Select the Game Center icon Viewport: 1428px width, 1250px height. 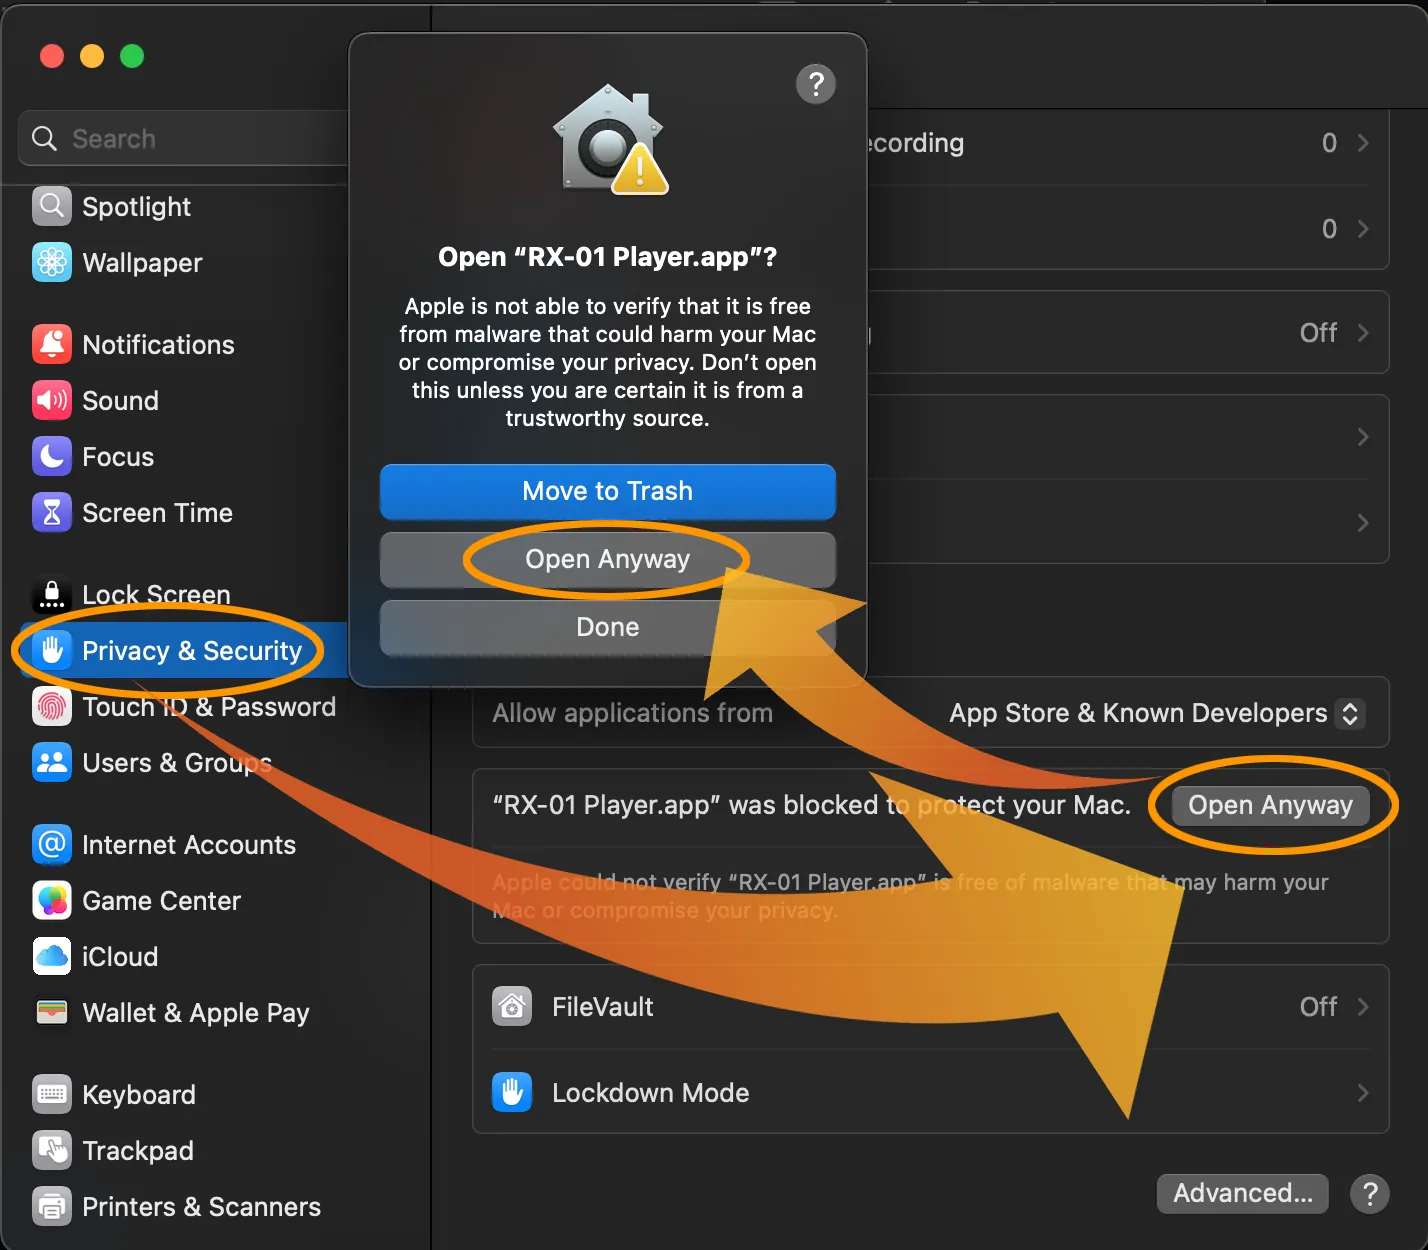[x=52, y=900]
